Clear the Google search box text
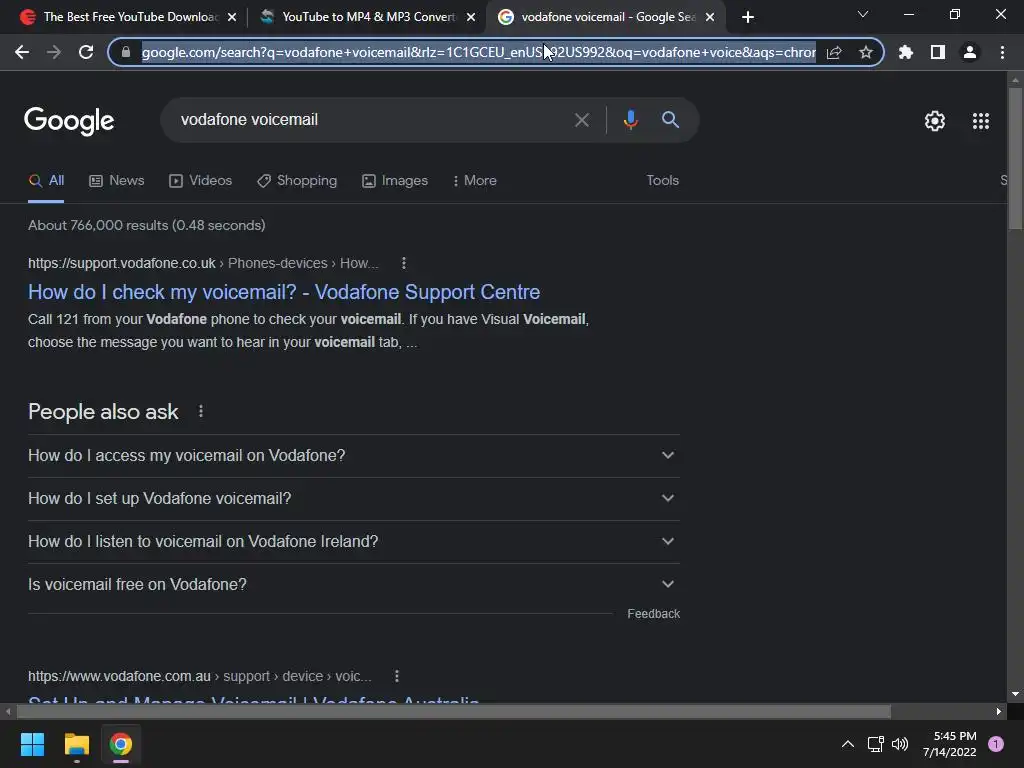This screenshot has width=1024, height=768. click(x=581, y=120)
